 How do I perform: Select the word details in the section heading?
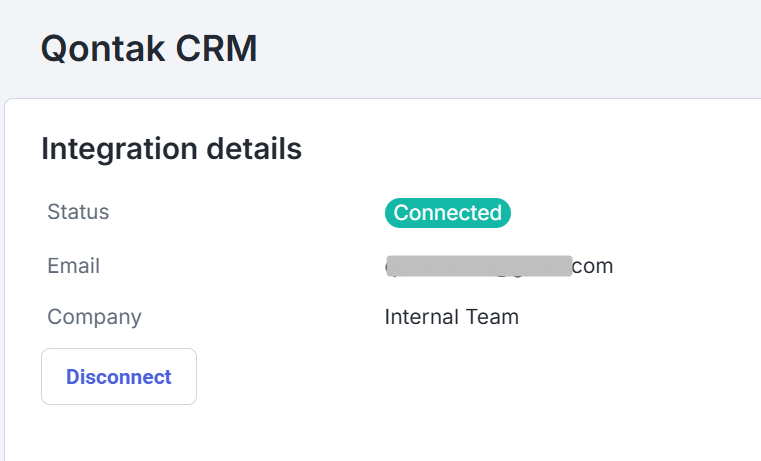[254, 149]
